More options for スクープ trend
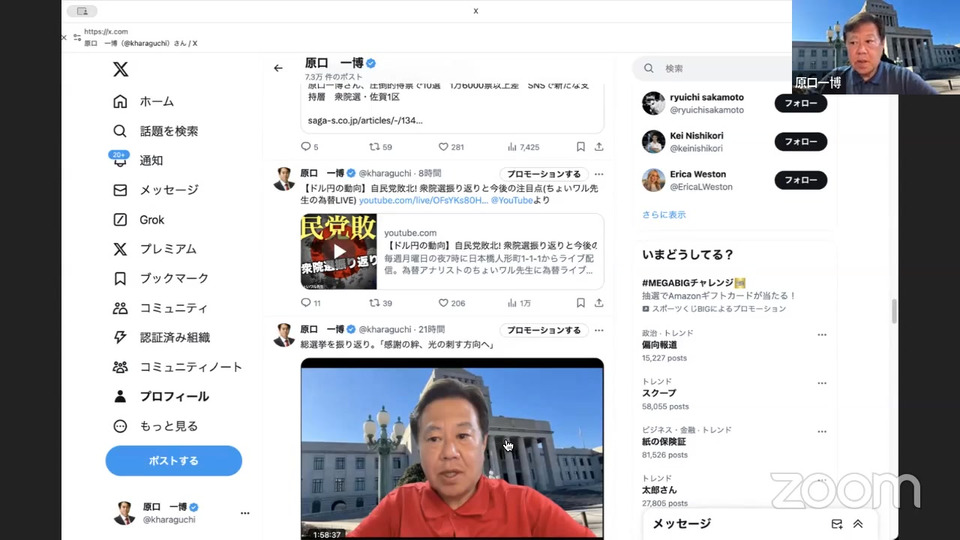Screen dimensions: 960x540 coord(822,383)
